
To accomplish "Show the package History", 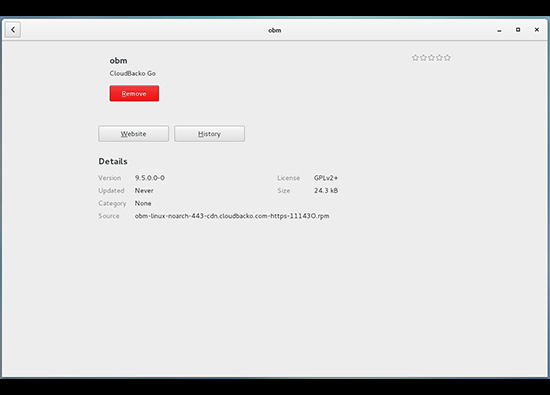I will pos(209,134).
